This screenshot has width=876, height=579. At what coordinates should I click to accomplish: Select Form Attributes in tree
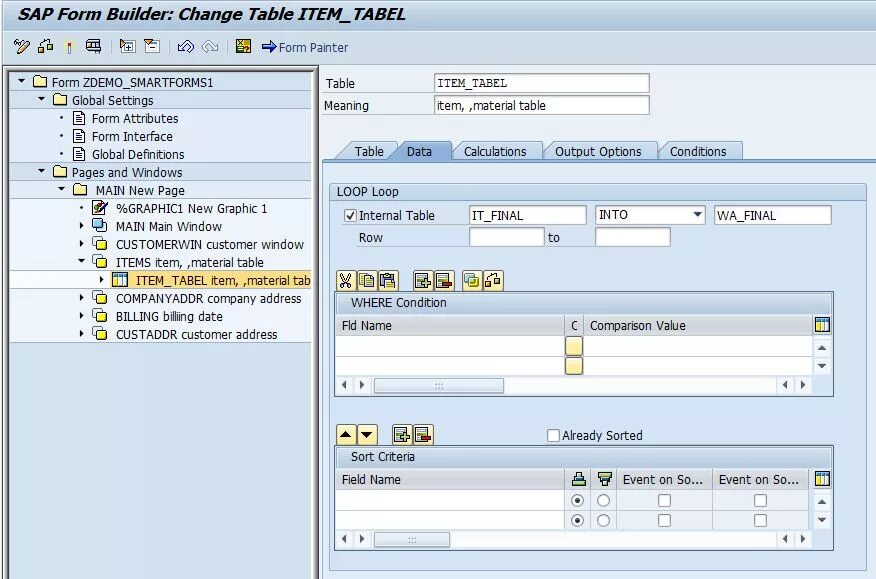tap(135, 118)
